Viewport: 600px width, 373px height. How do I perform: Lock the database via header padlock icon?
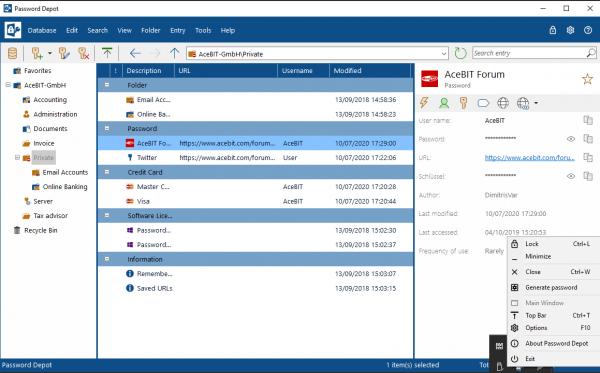pos(553,30)
